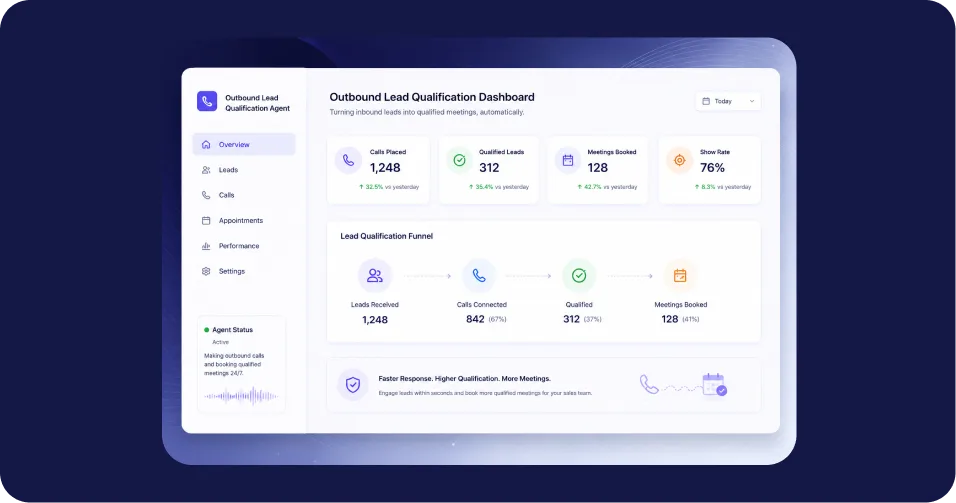Expand the Today dropdown chevron arrow
The height and width of the screenshot is (503, 956).
[752, 101]
